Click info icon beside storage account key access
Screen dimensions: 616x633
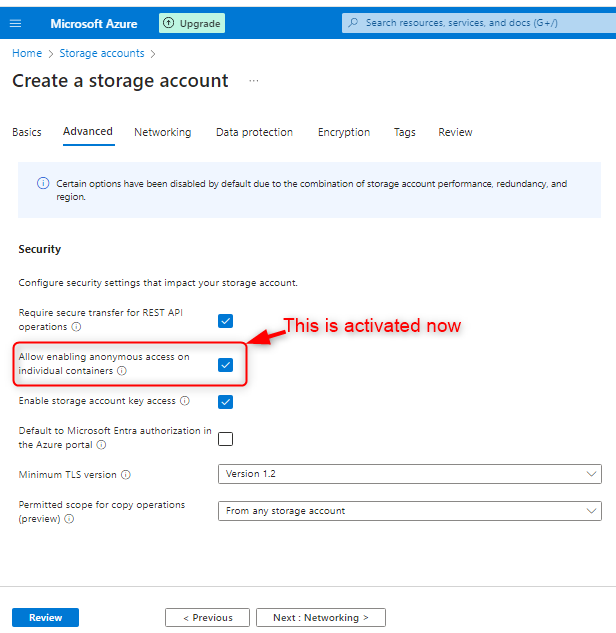(185, 401)
